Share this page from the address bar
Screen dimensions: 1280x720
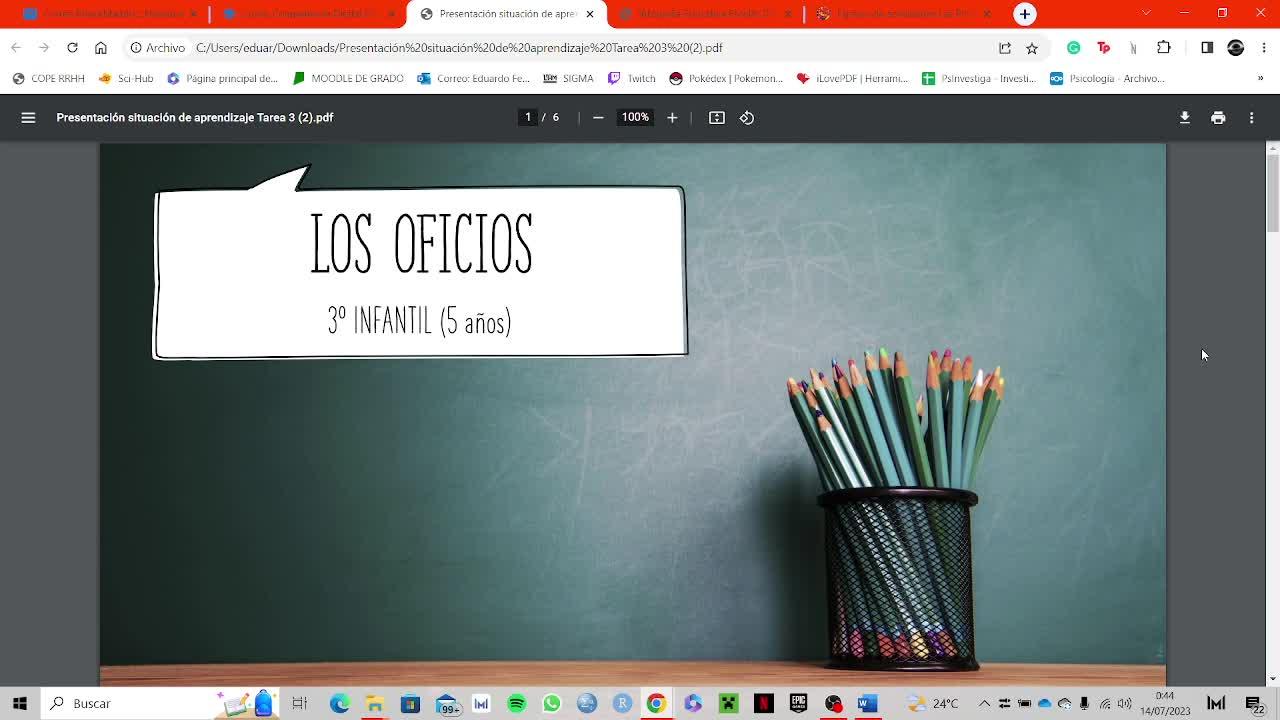pyautogui.click(x=1005, y=48)
